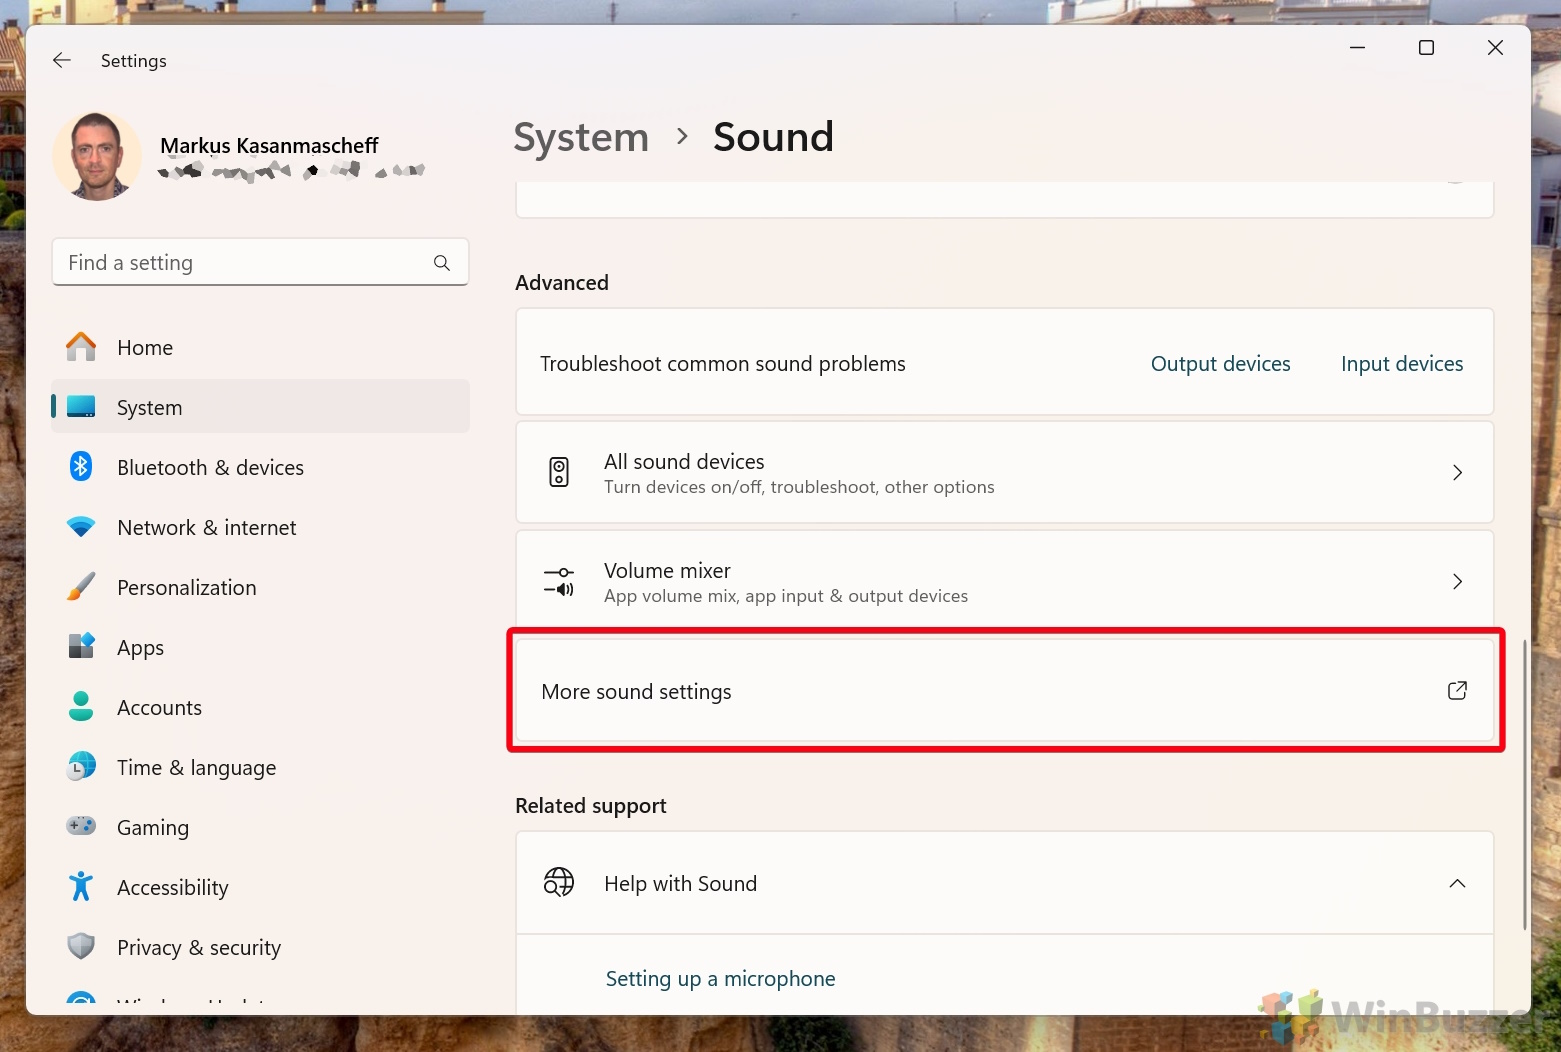Click the Find a setting search box
Image resolution: width=1561 pixels, height=1052 pixels.
click(240, 263)
